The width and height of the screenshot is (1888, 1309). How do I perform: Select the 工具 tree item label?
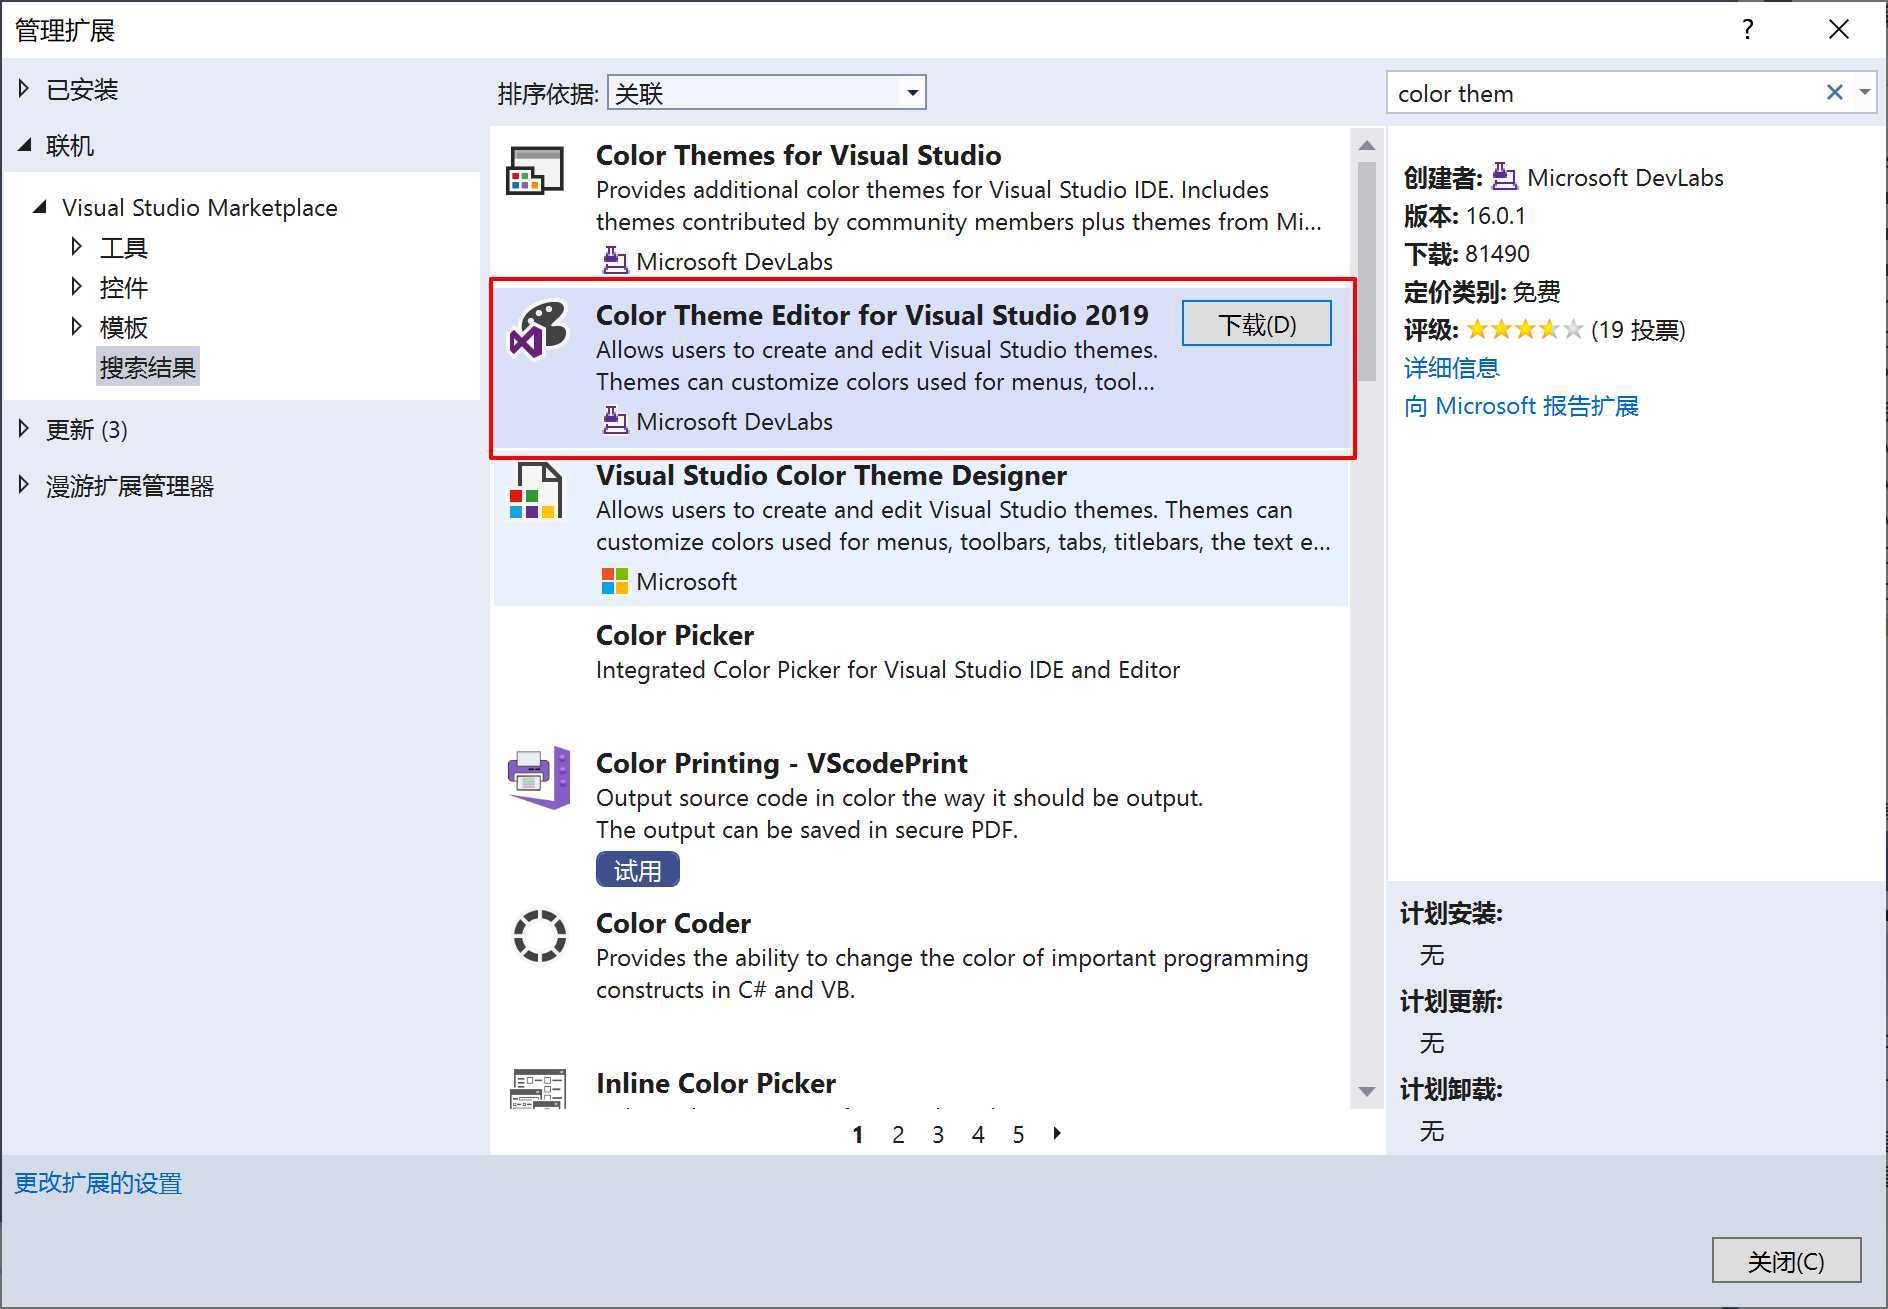pyautogui.click(x=124, y=247)
